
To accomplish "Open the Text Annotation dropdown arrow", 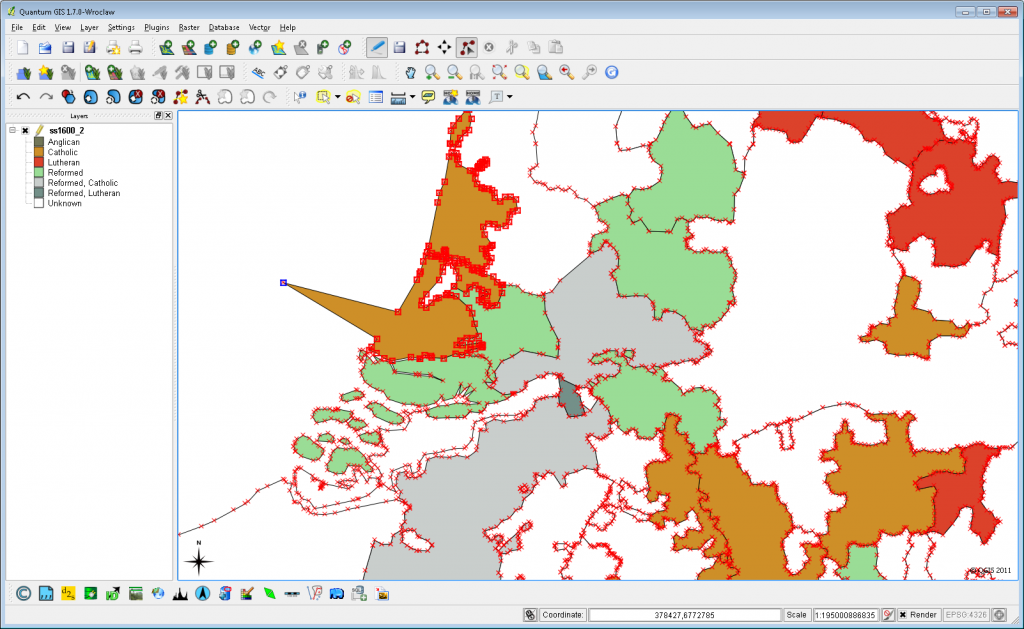I will click(x=509, y=97).
